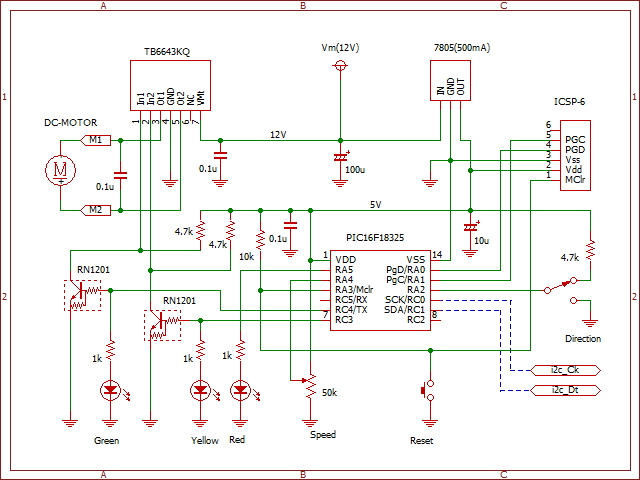The height and width of the screenshot is (480, 640).
Task: Click the i2c_Dt net label tag
Action: pyautogui.click(x=565, y=390)
